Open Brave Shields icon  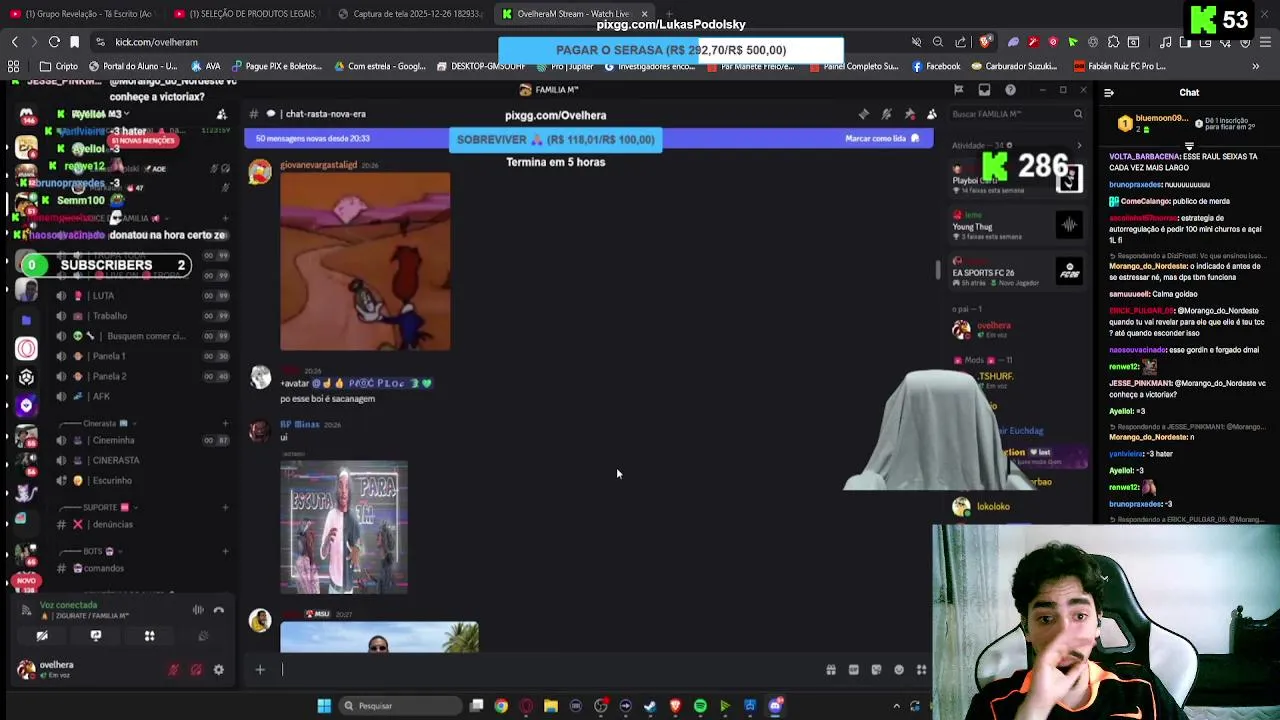point(986,42)
